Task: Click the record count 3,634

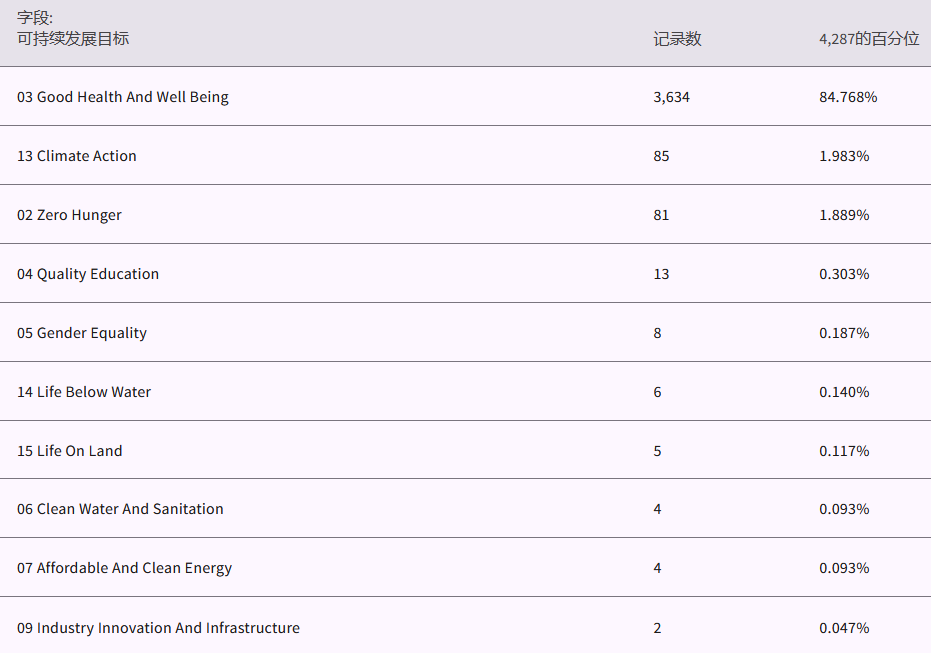Action: 671,97
